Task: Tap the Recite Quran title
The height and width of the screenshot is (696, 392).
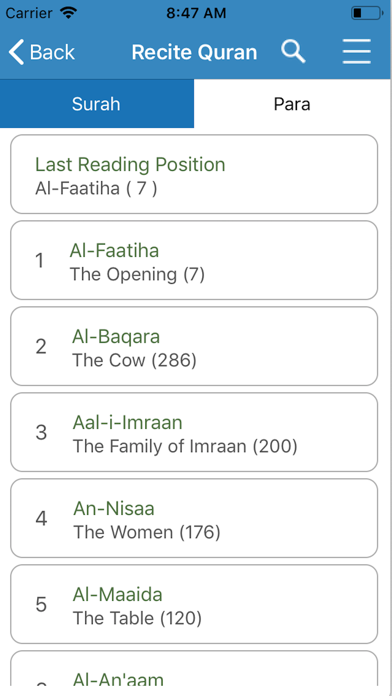Action: click(x=194, y=52)
